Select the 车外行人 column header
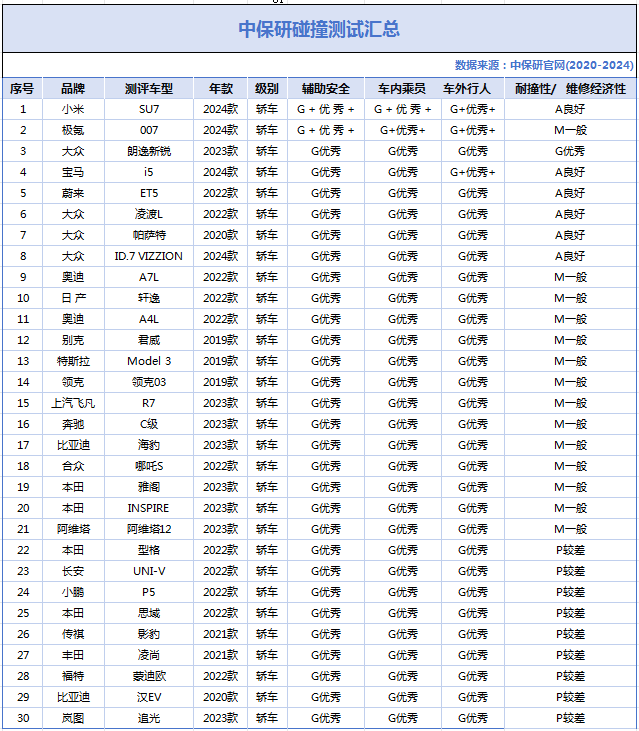Viewport: 639px width, 731px height. [x=473, y=88]
